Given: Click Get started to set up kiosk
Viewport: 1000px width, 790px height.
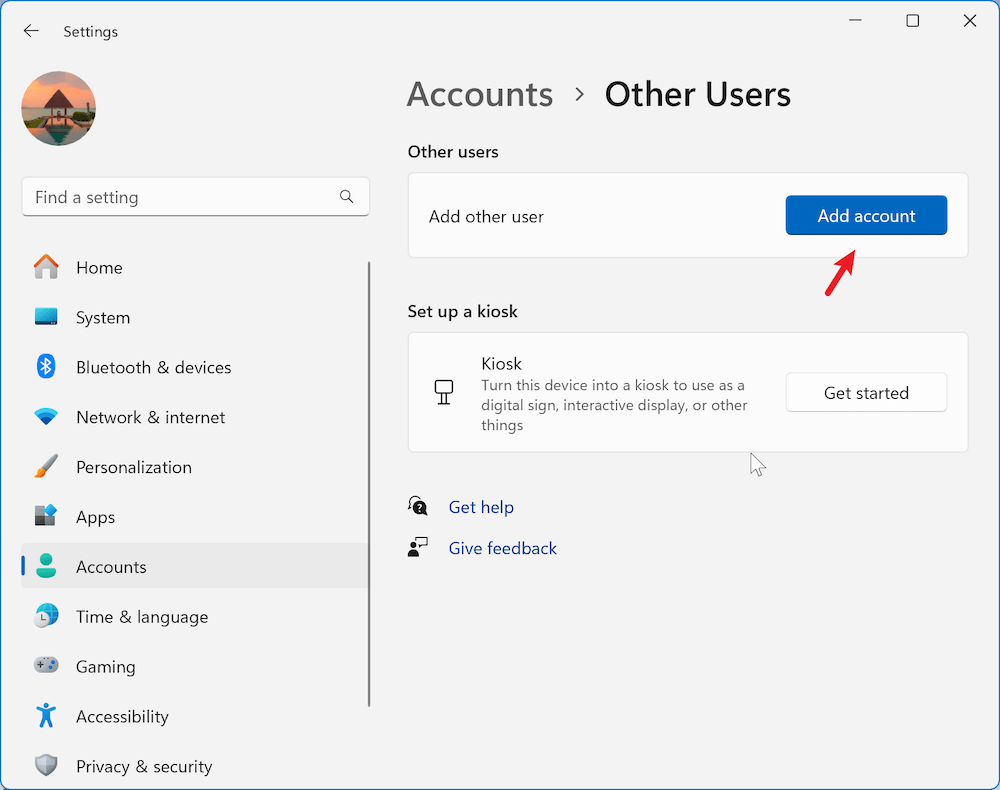Looking at the screenshot, I should (866, 392).
